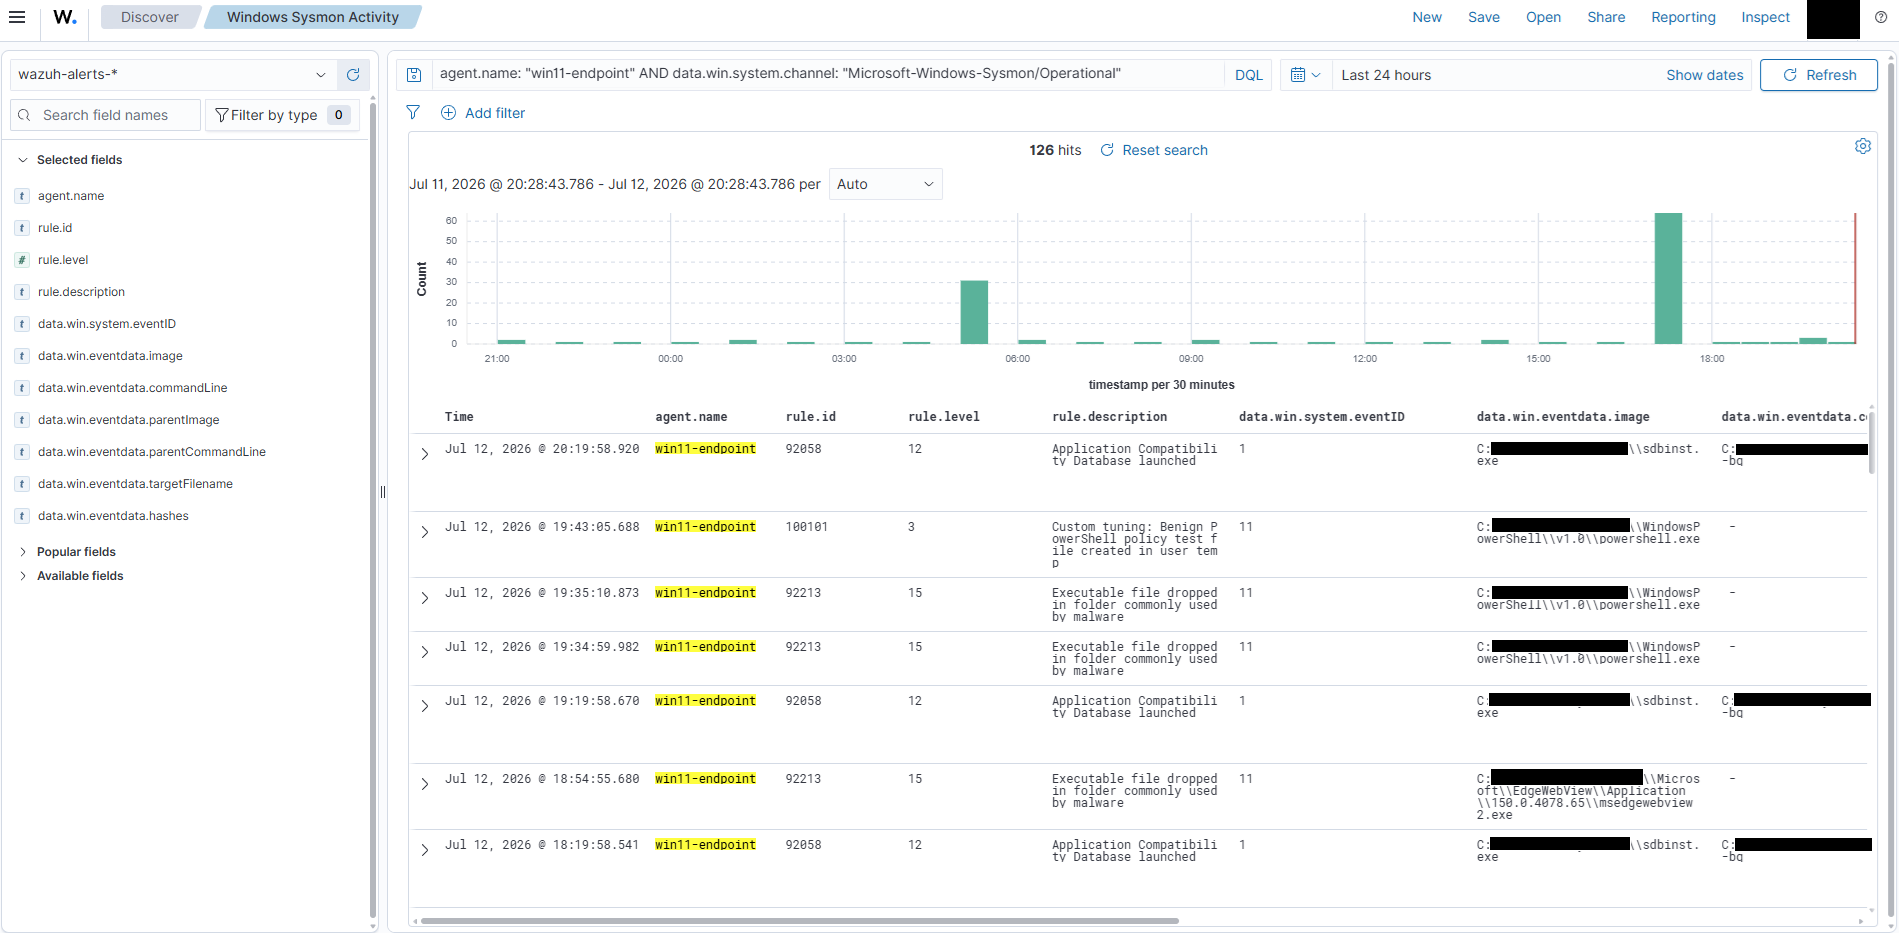The width and height of the screenshot is (1899, 933).
Task: Click the rule.level number type icon
Action: click(x=22, y=260)
